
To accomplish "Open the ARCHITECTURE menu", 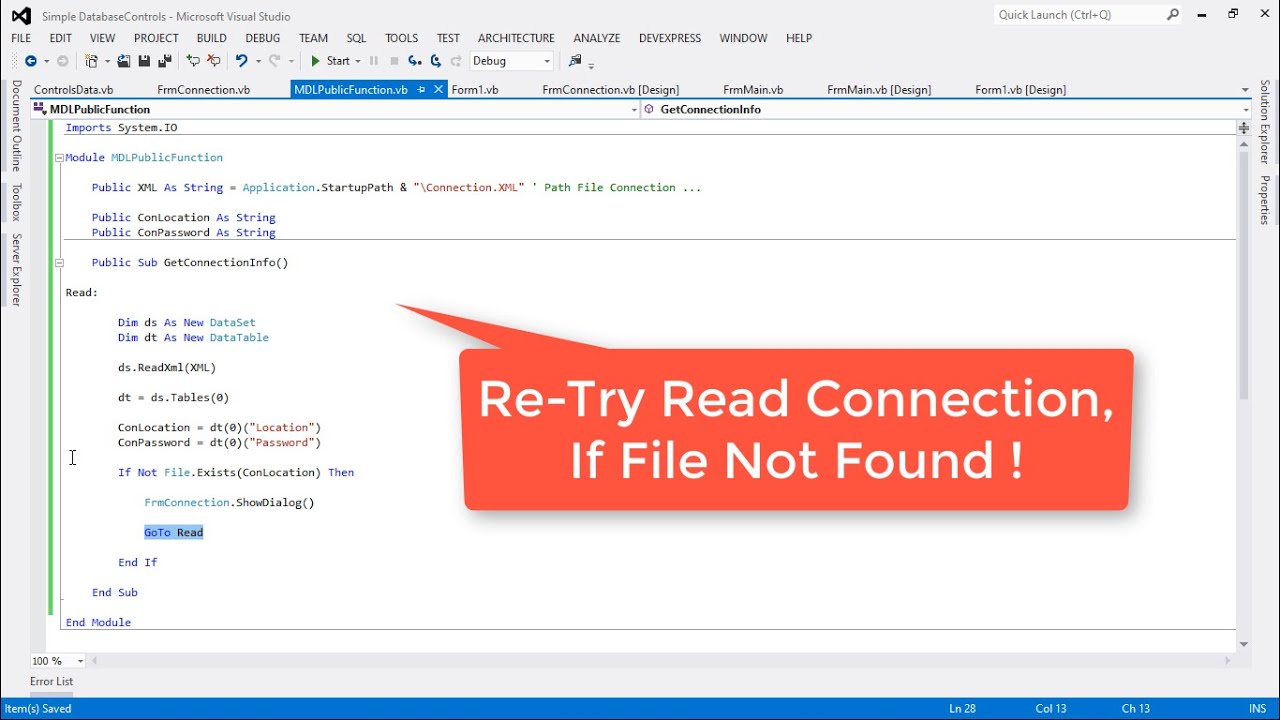I will coord(516,38).
